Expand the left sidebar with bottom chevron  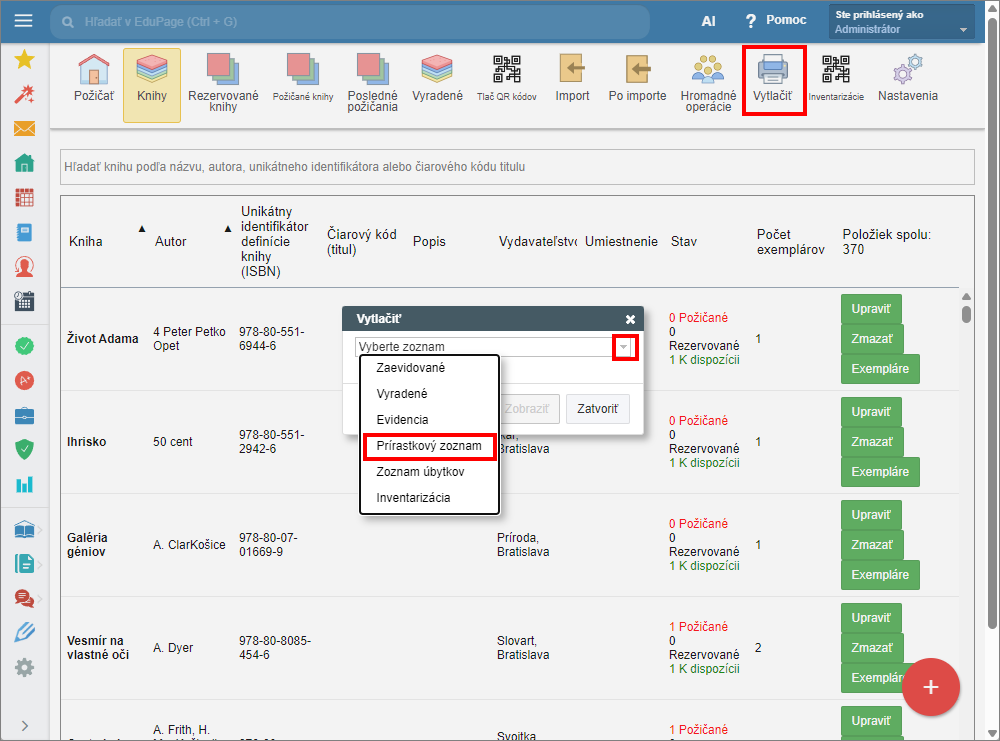tap(24, 725)
